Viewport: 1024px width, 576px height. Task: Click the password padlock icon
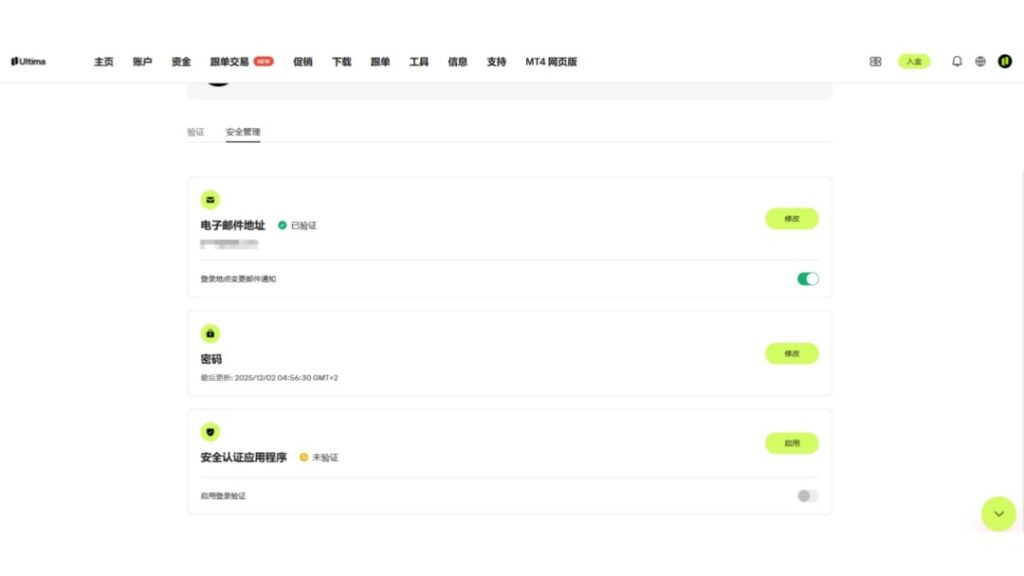coord(210,333)
